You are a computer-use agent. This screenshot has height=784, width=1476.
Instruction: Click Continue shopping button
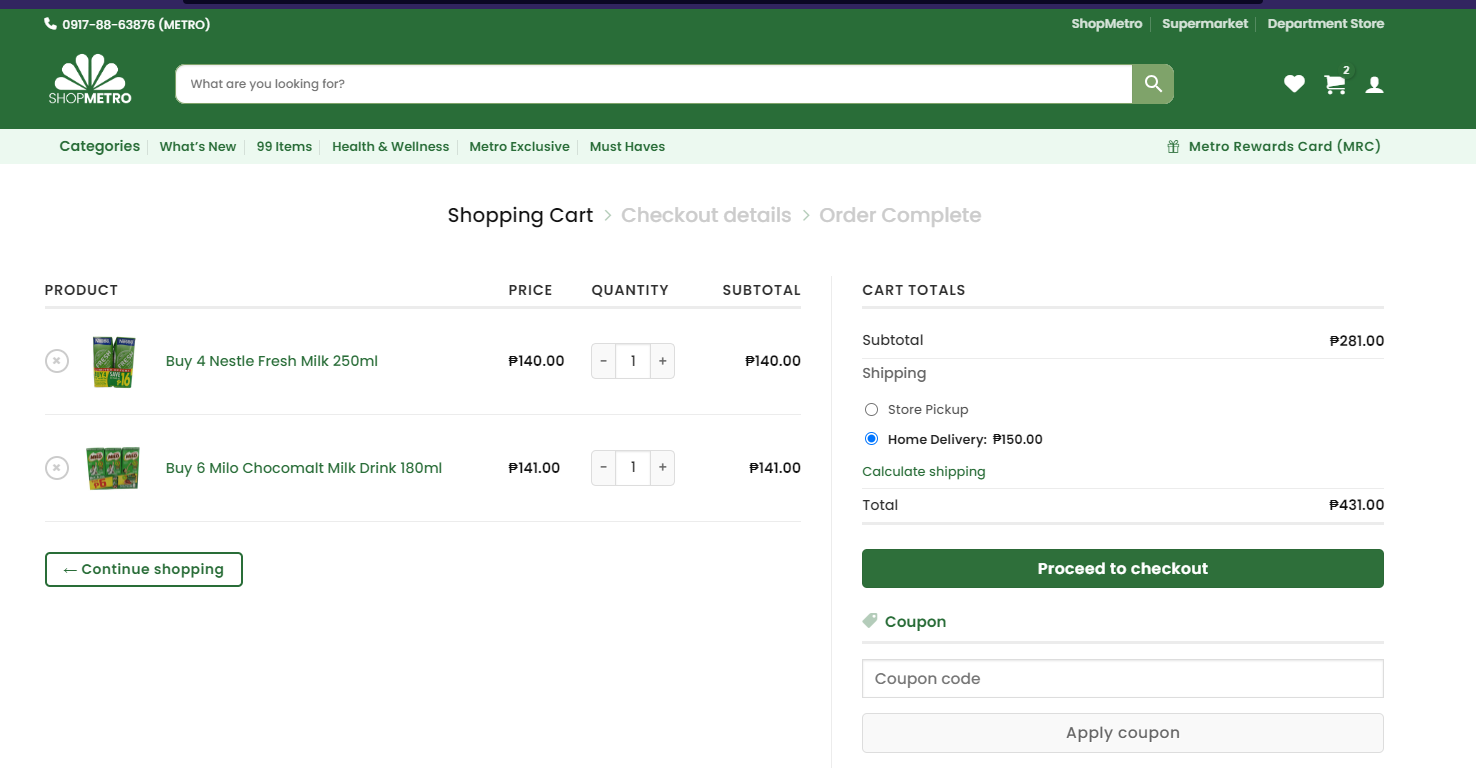pyautogui.click(x=144, y=569)
